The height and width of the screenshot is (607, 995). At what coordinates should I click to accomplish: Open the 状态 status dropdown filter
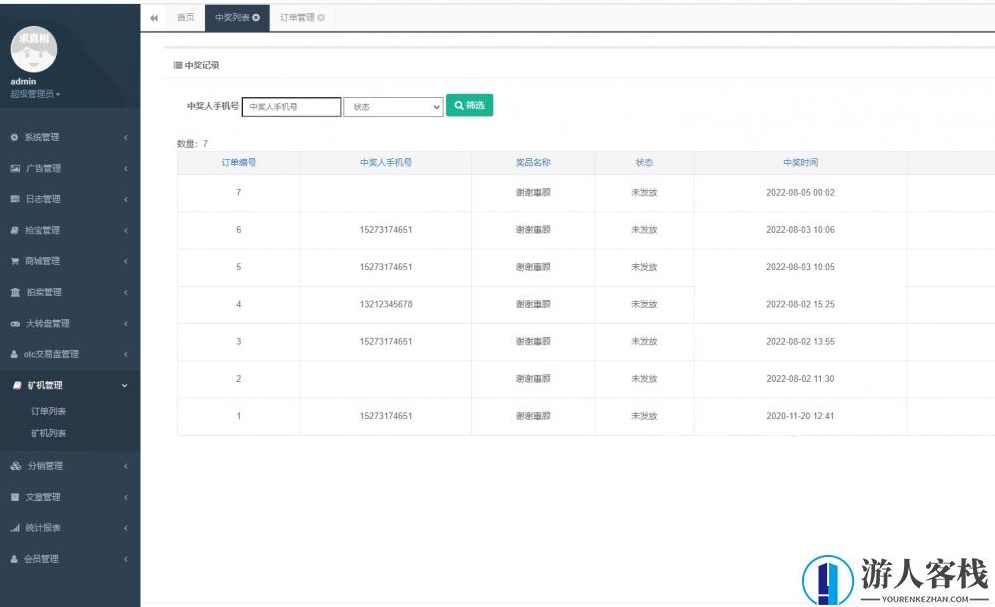393,106
